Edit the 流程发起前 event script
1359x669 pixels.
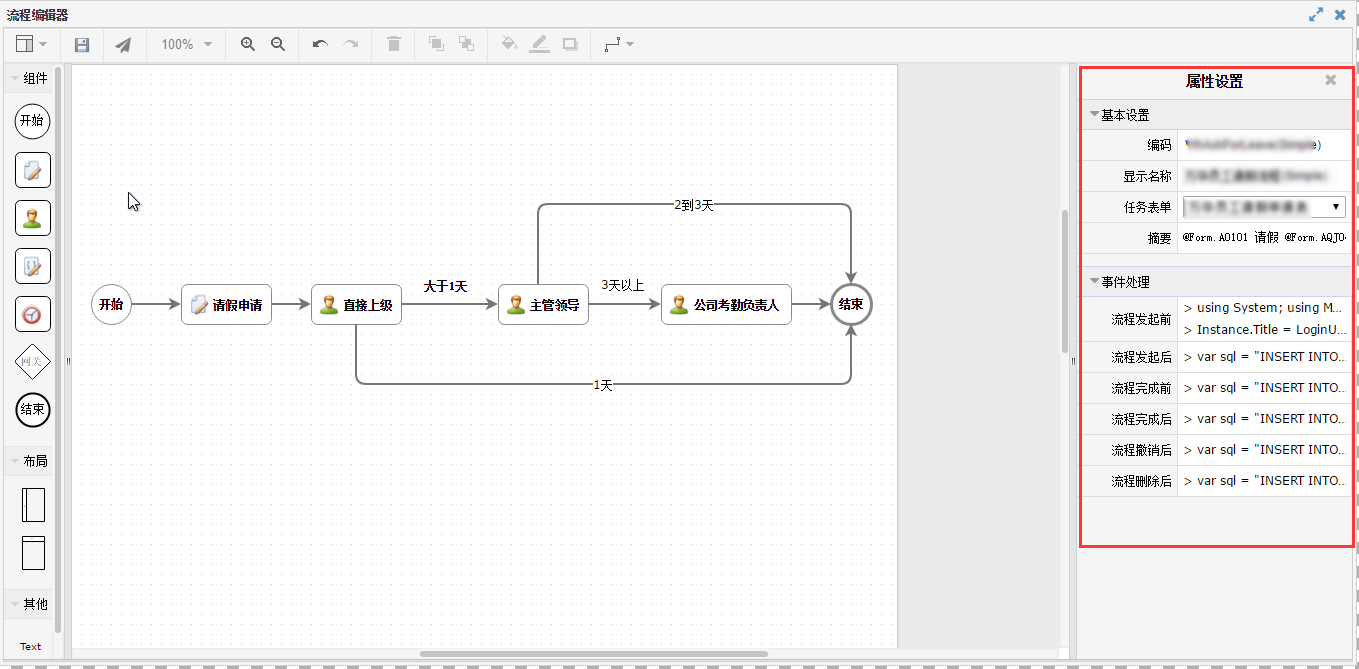point(1264,319)
